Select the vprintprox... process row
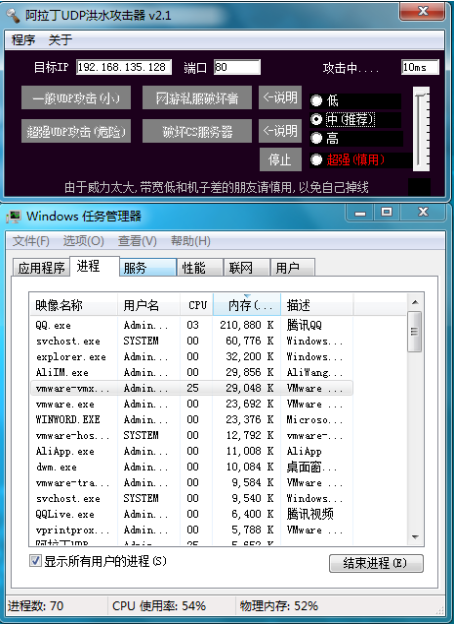 [192, 530]
